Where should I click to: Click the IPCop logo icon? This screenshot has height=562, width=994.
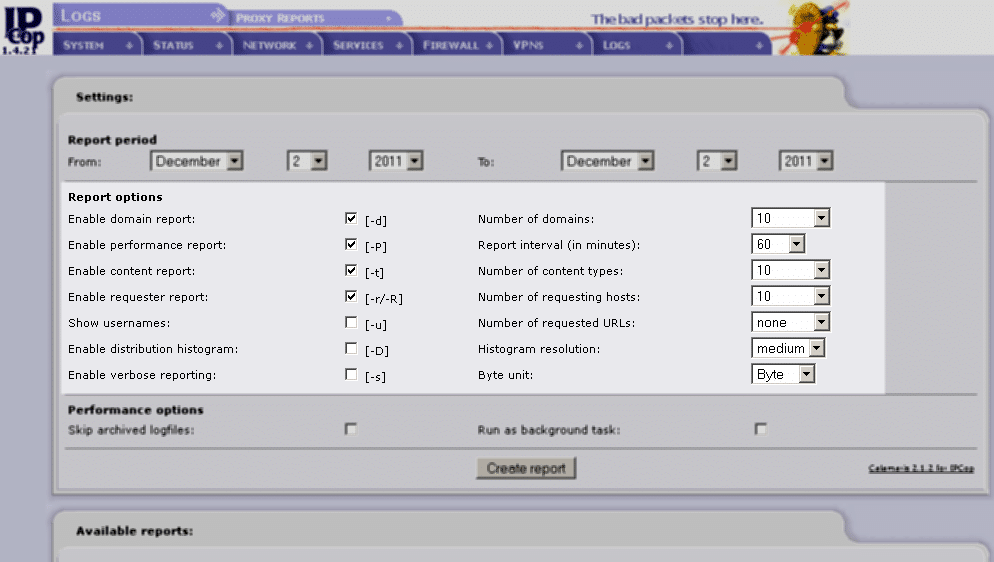click(x=22, y=26)
